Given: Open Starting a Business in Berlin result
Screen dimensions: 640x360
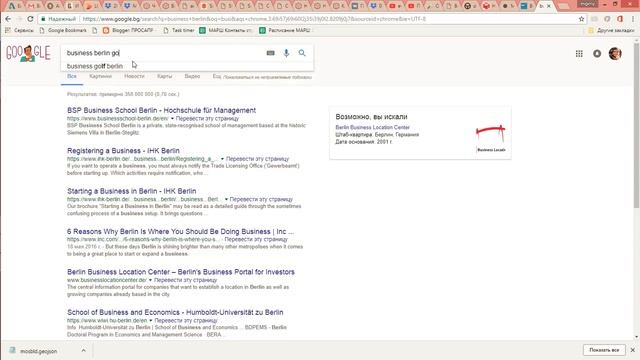Looking at the screenshot, I should click(x=131, y=191).
